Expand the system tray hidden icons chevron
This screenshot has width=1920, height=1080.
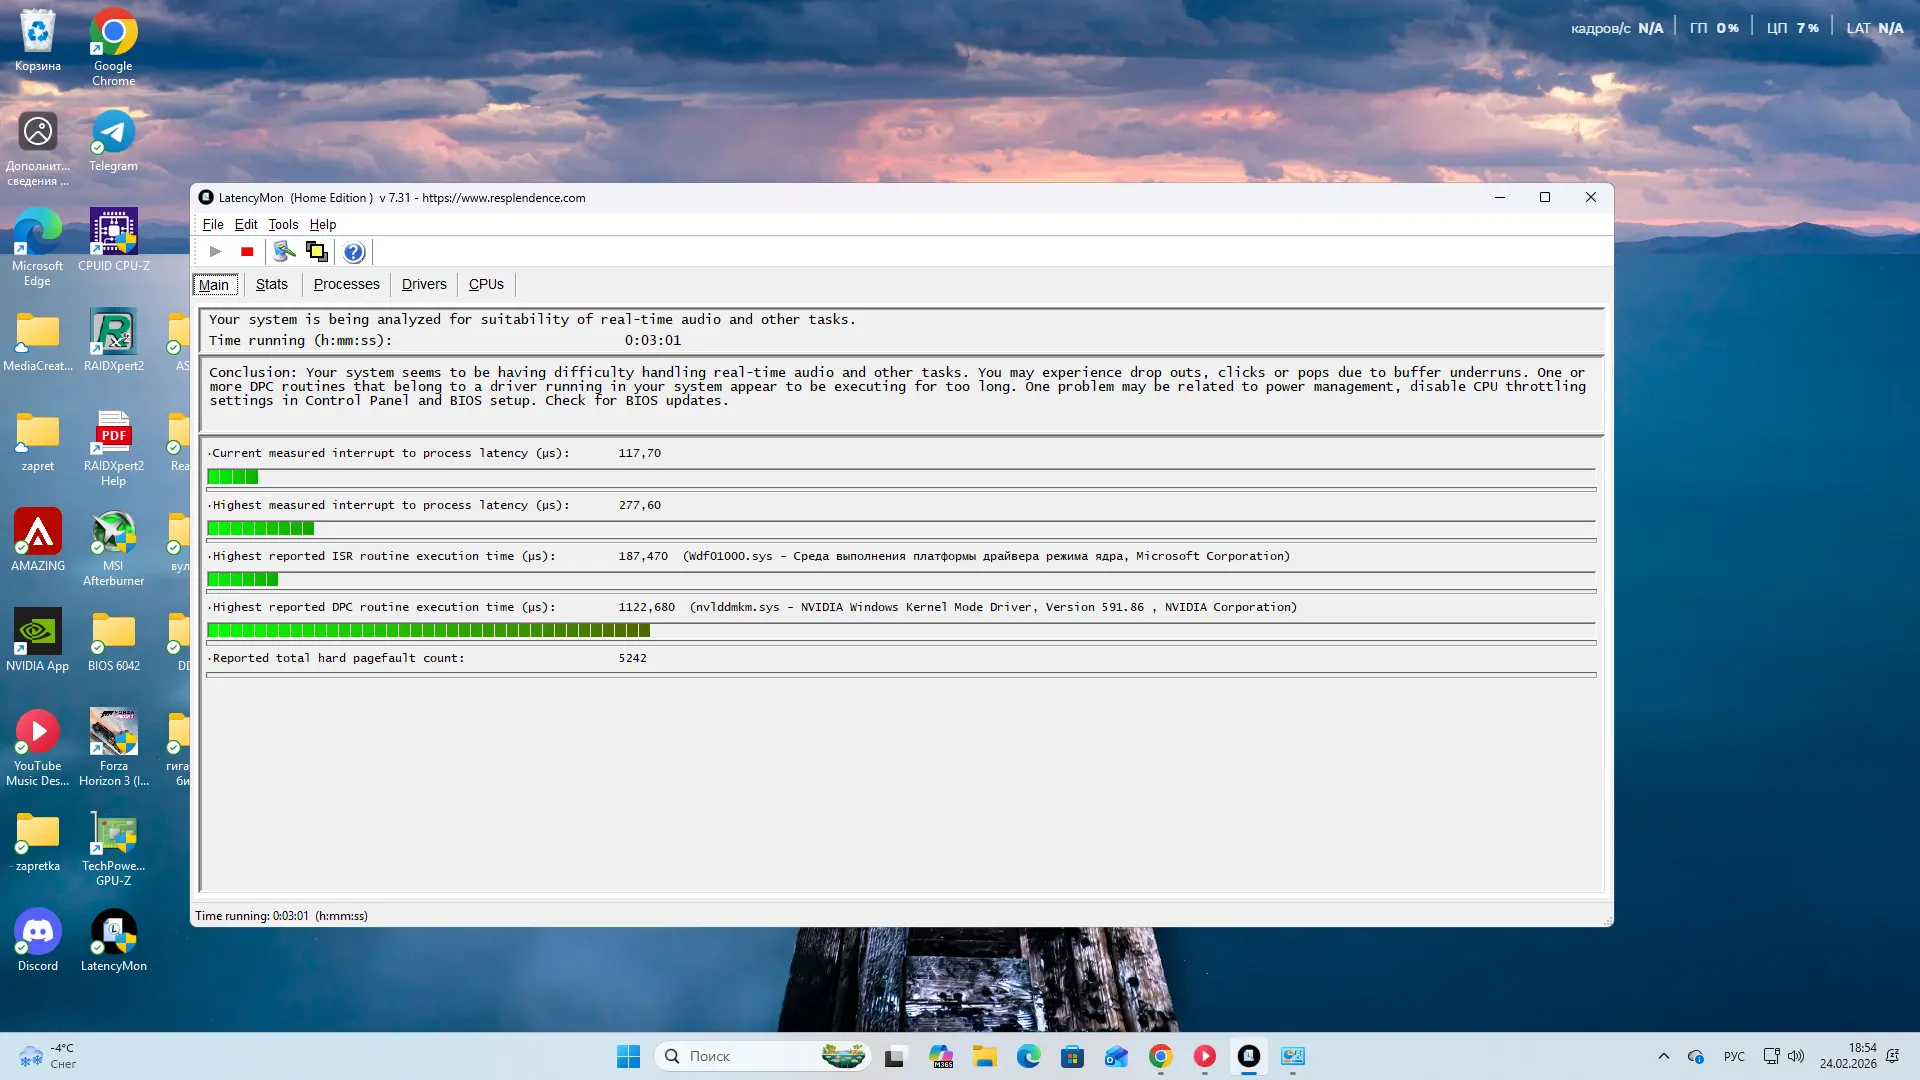[x=1663, y=1056]
